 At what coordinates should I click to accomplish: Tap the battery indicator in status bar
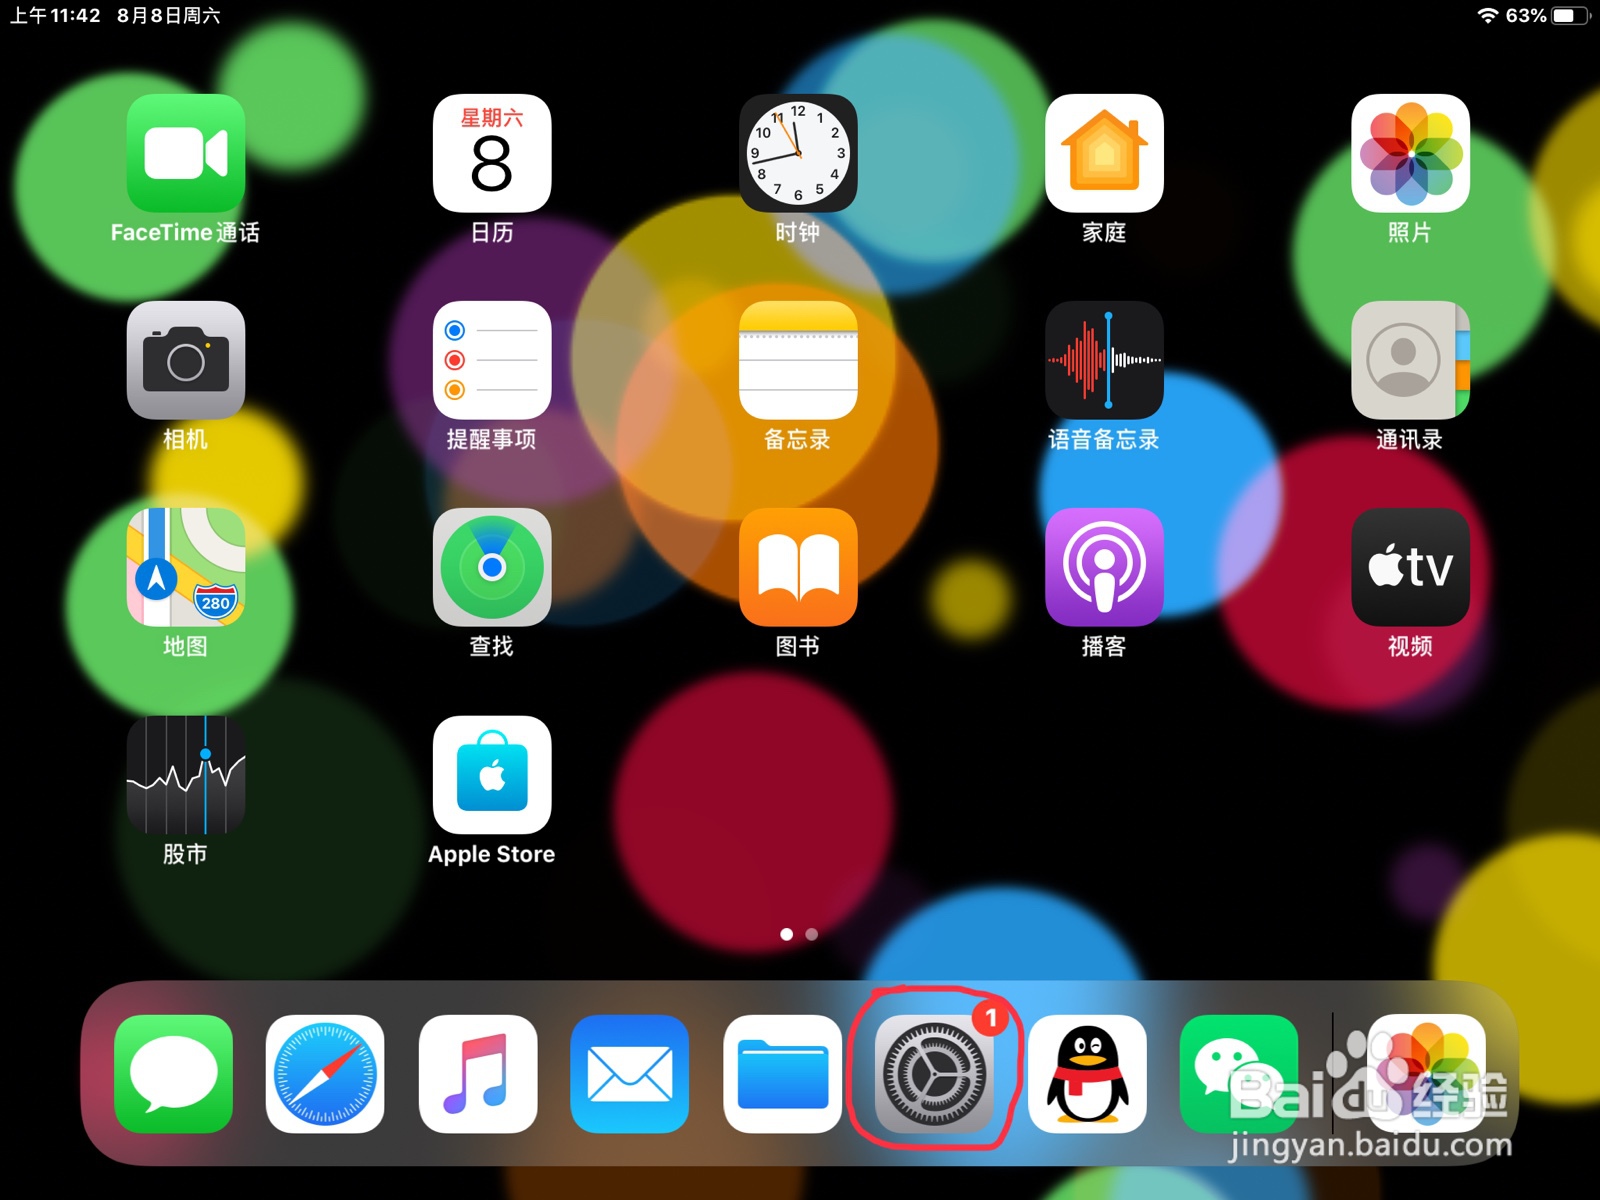coord(1571,15)
